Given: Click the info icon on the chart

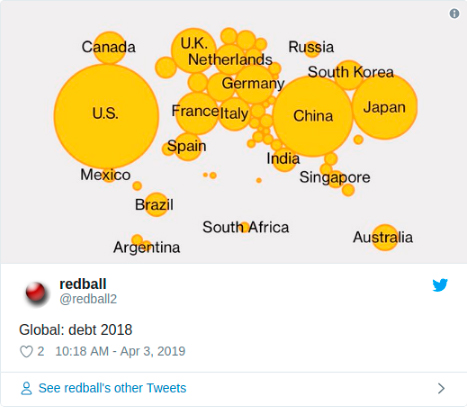Looking at the screenshot, I should pos(454,14).
